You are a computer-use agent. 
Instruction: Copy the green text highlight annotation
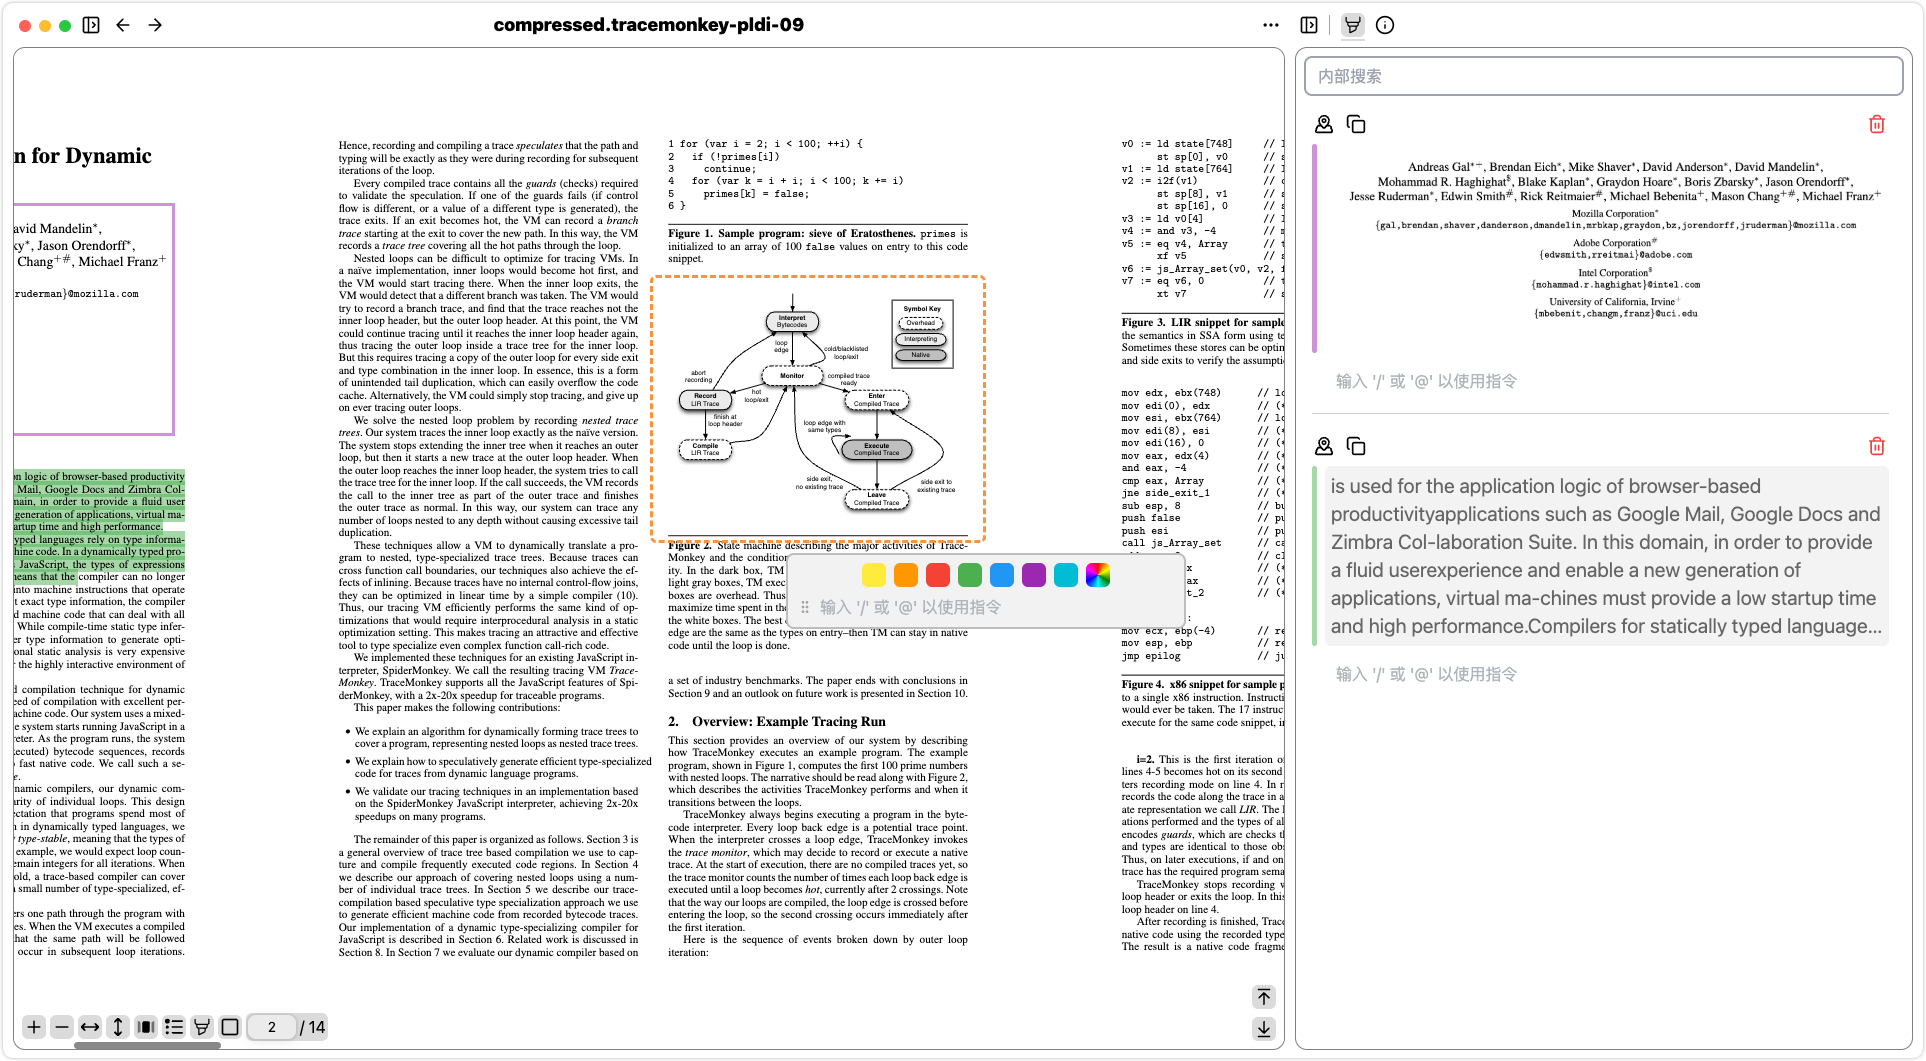coord(1356,446)
